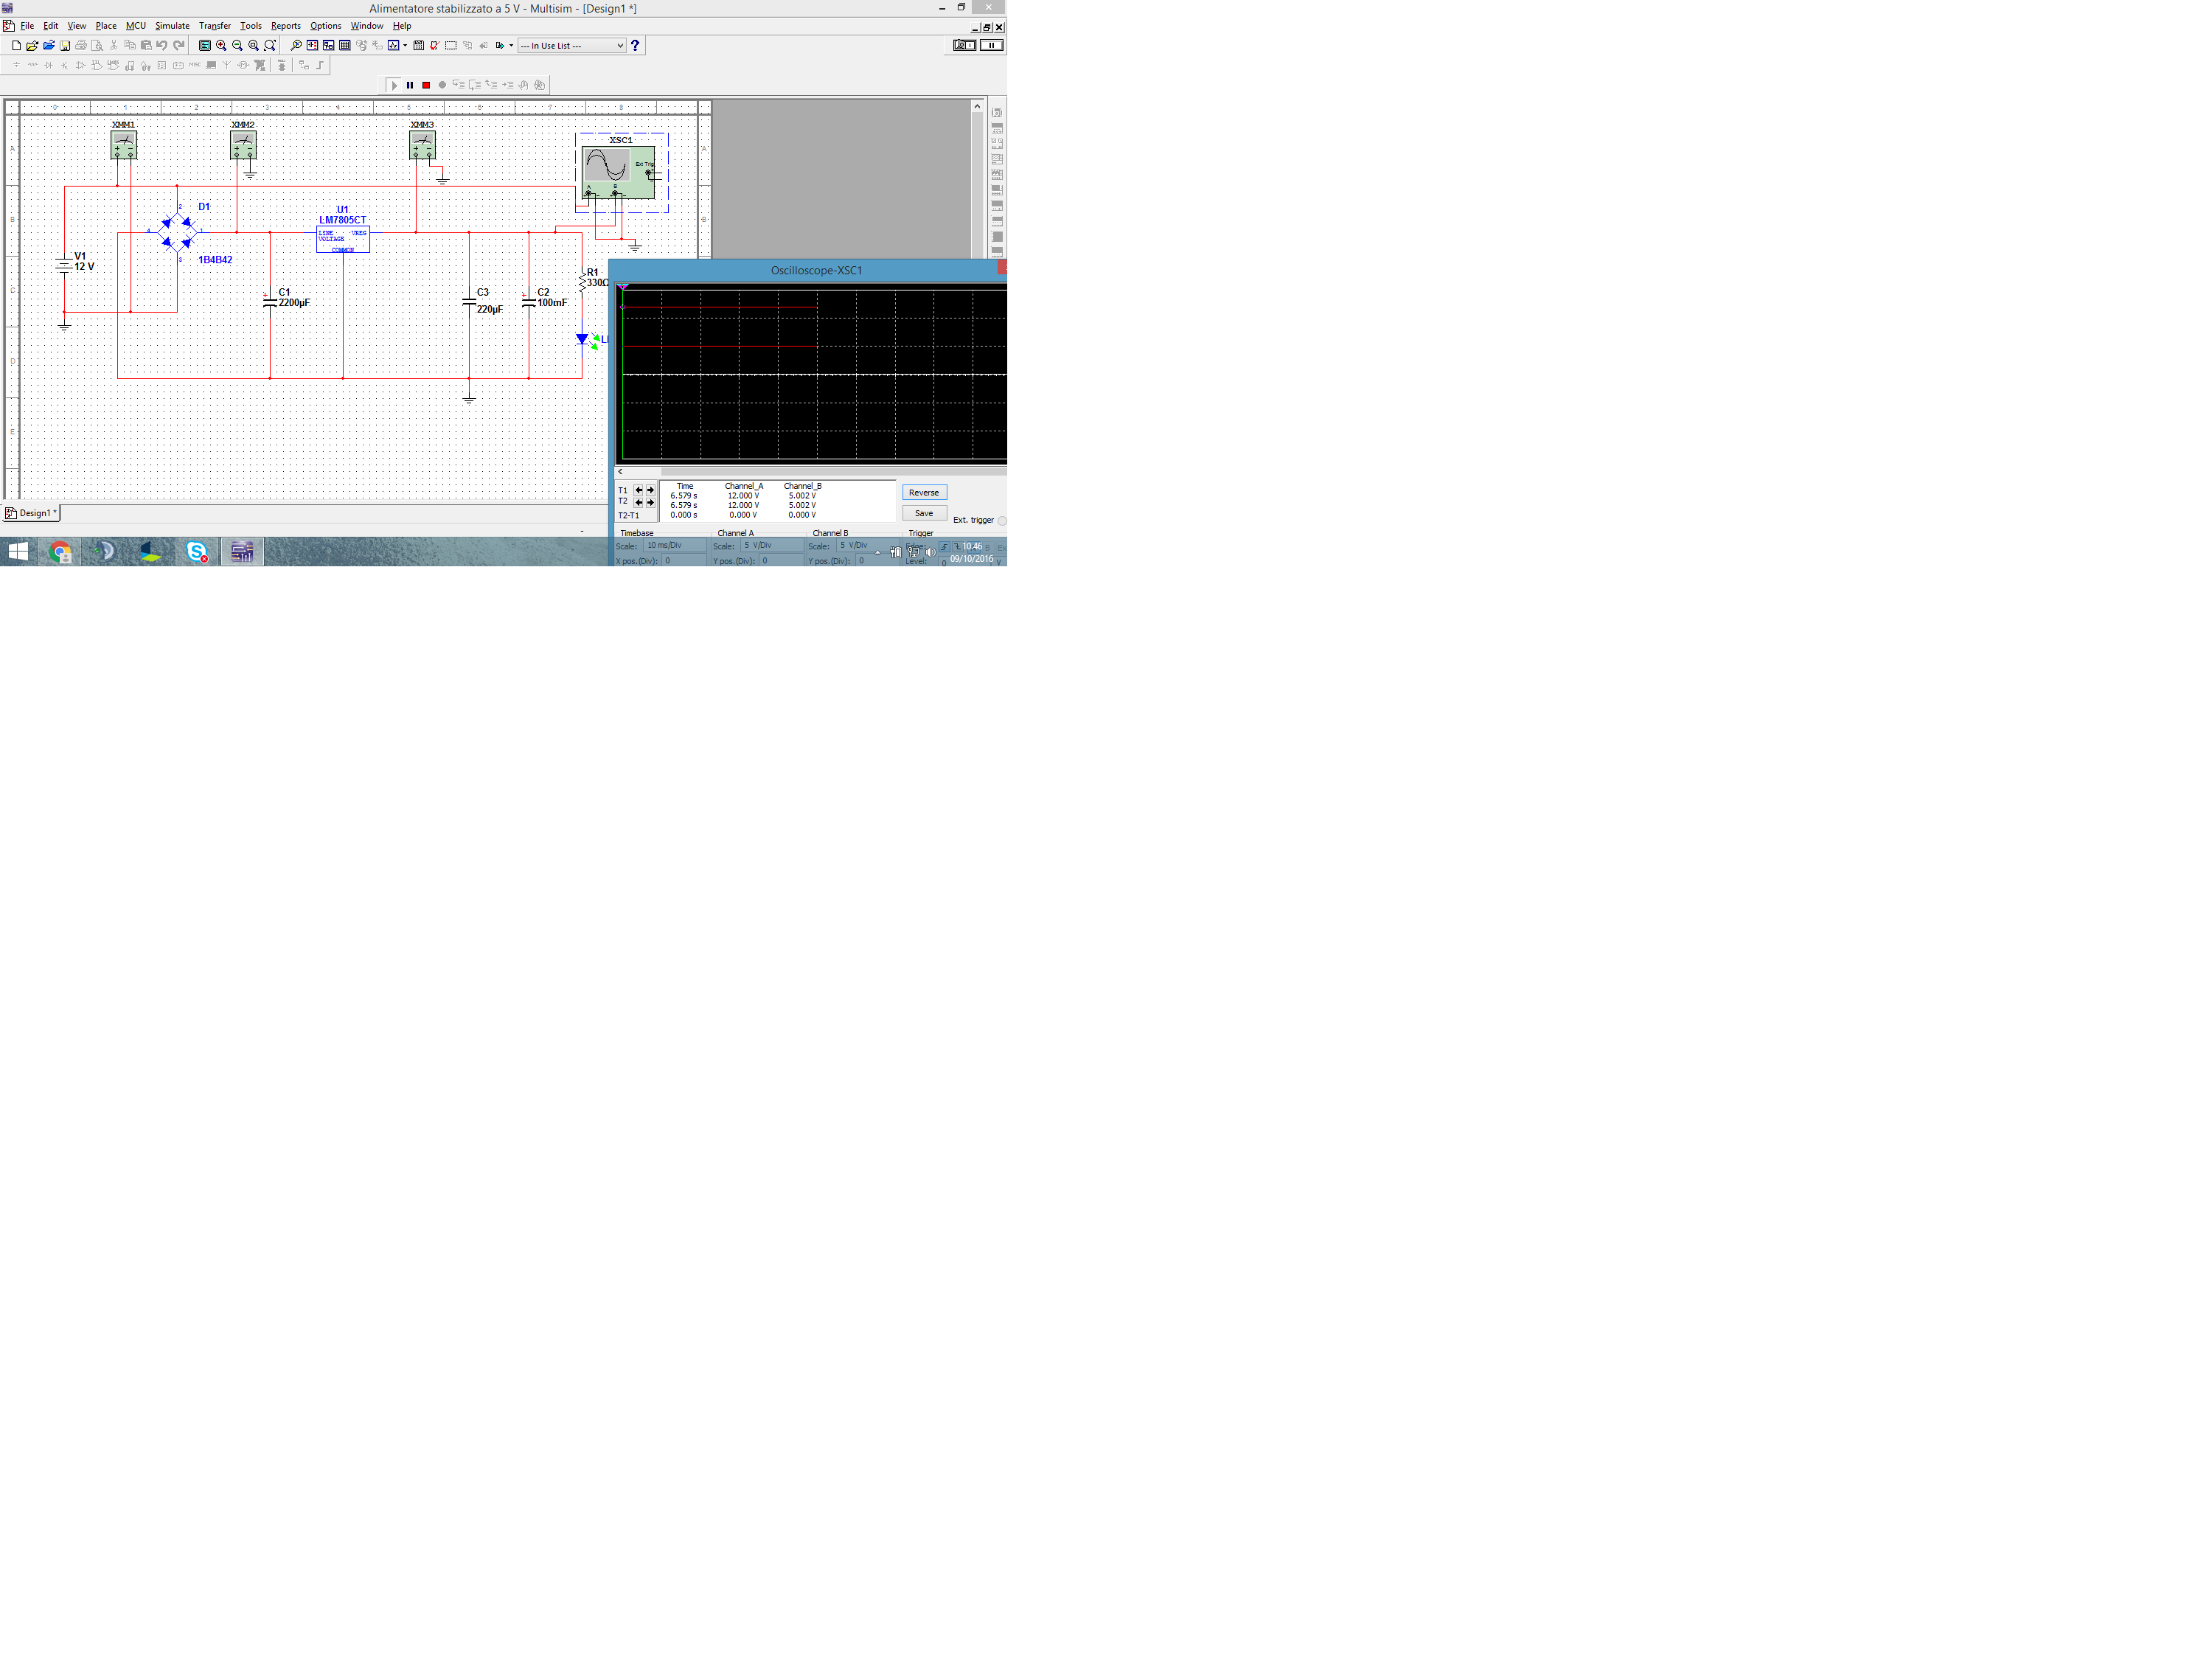Stop the simulation with red square
Image resolution: width=2212 pixels, height=1659 pixels.
[x=426, y=85]
